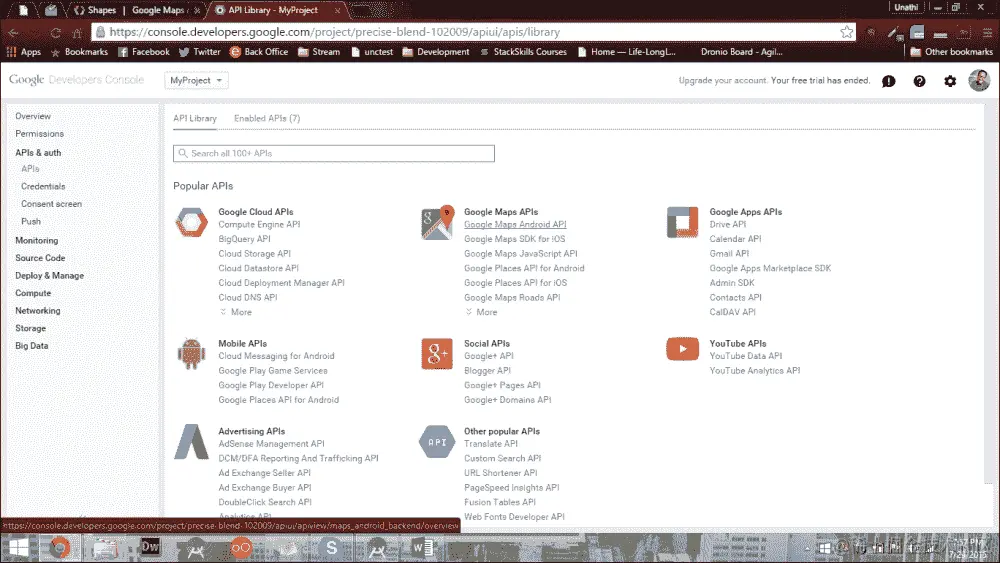Open the Facebook bookmark

pos(143,52)
